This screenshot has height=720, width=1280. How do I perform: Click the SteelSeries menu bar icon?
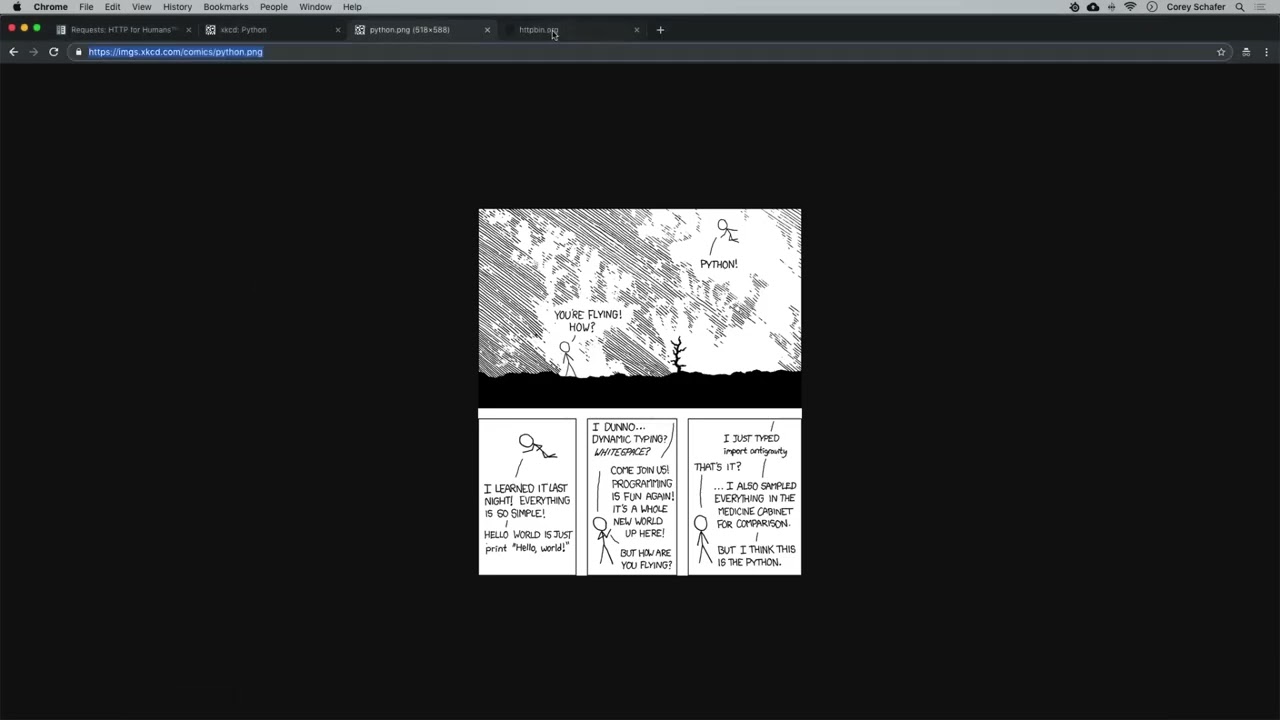1075,7
